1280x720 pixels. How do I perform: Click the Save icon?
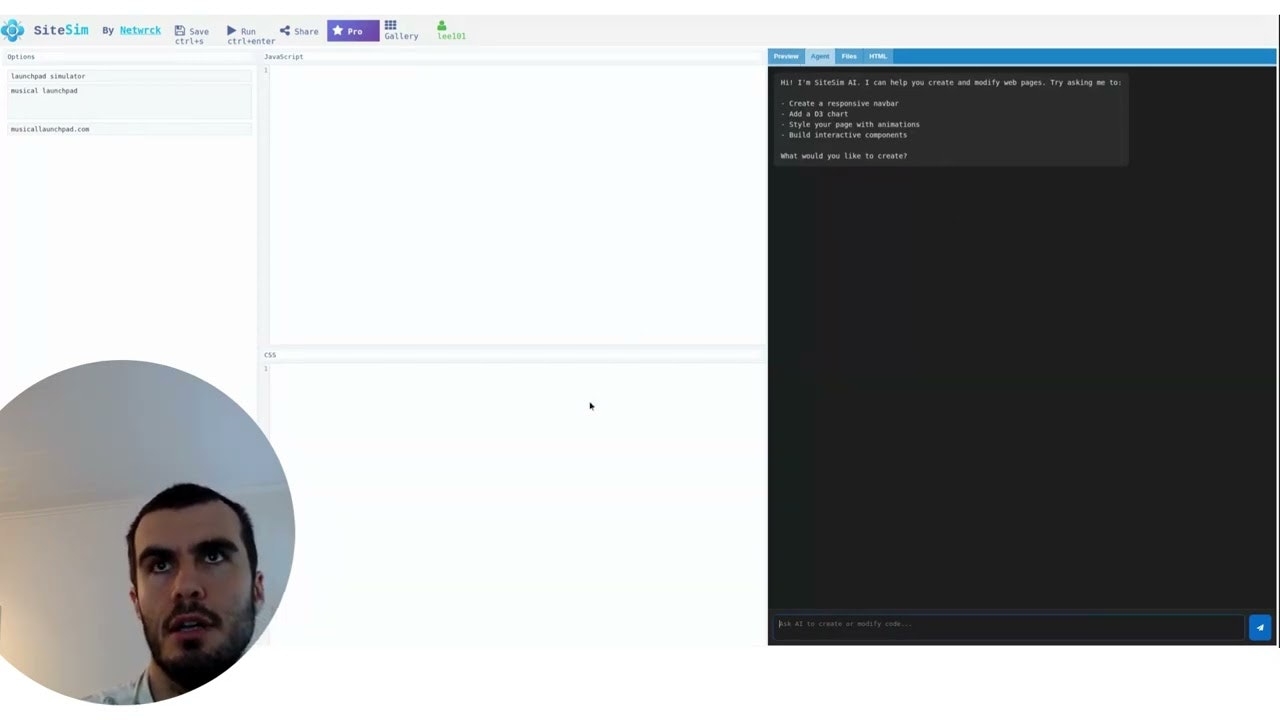coord(179,31)
